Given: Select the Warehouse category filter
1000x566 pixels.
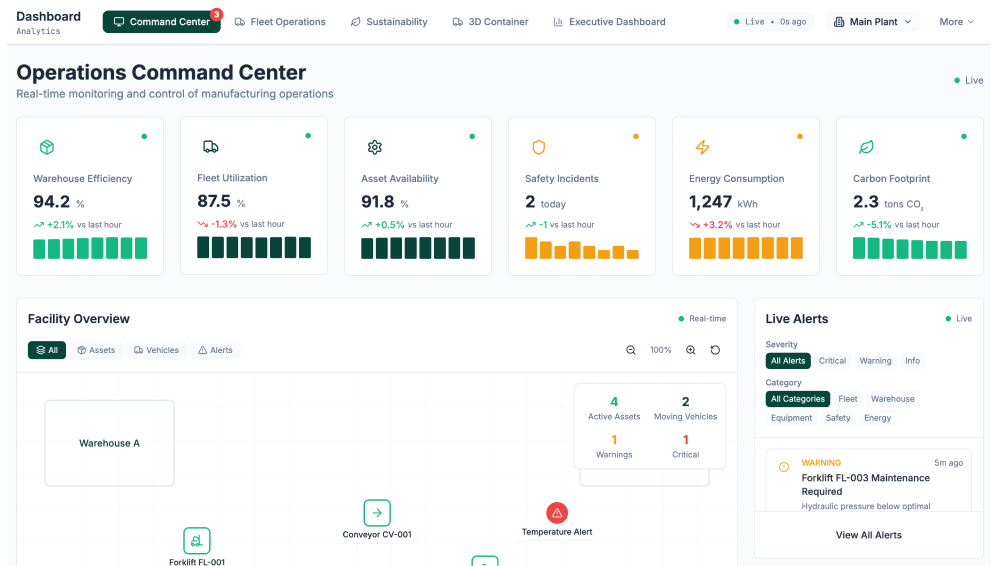Looking at the screenshot, I should (892, 399).
